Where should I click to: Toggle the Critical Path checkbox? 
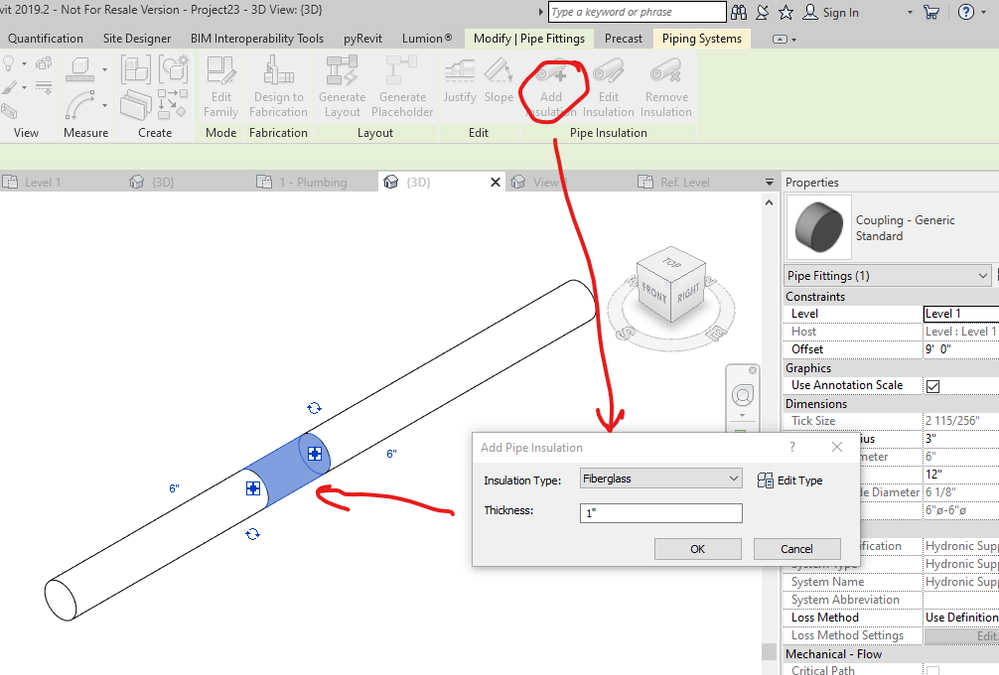tap(933, 671)
